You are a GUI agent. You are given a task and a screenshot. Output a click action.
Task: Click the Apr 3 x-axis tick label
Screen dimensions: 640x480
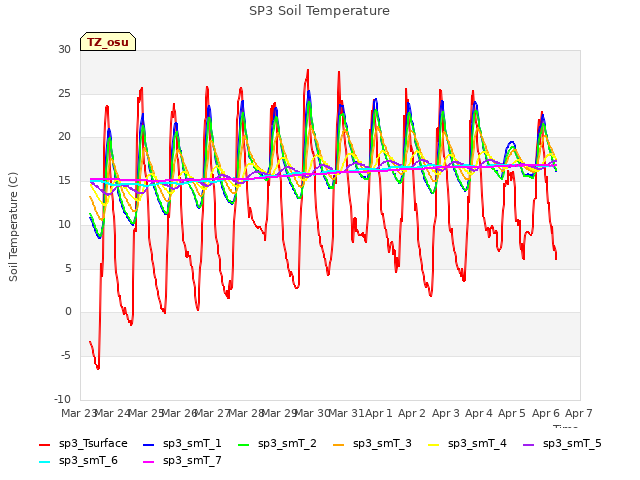(x=446, y=413)
